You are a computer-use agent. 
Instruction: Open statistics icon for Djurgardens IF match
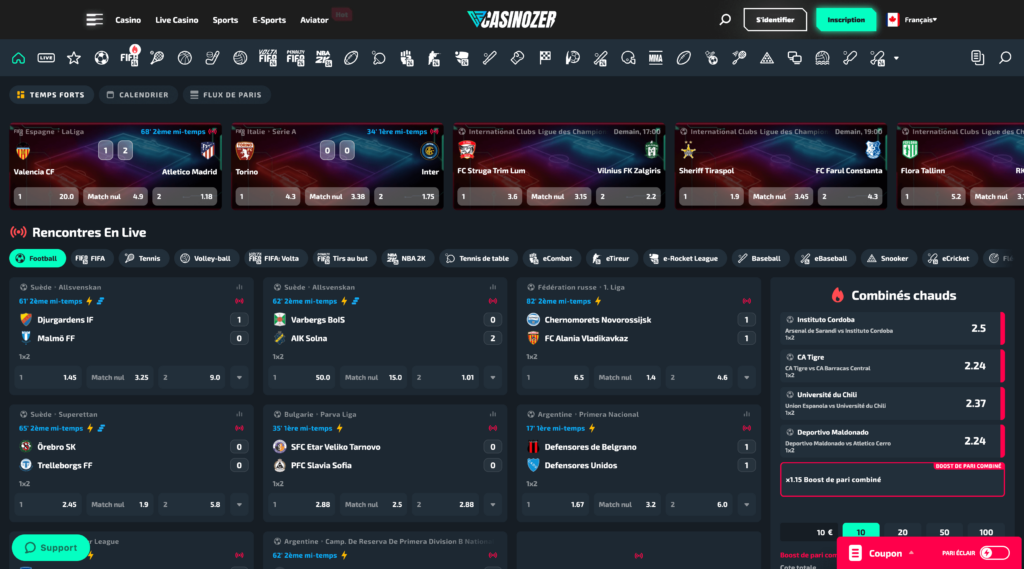239,287
